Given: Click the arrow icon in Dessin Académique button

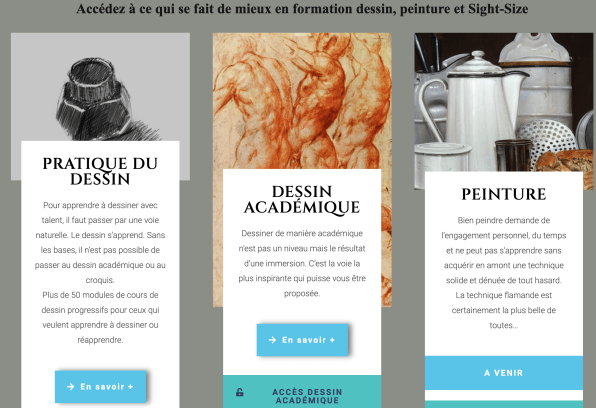Looking at the screenshot, I should [x=272, y=340].
